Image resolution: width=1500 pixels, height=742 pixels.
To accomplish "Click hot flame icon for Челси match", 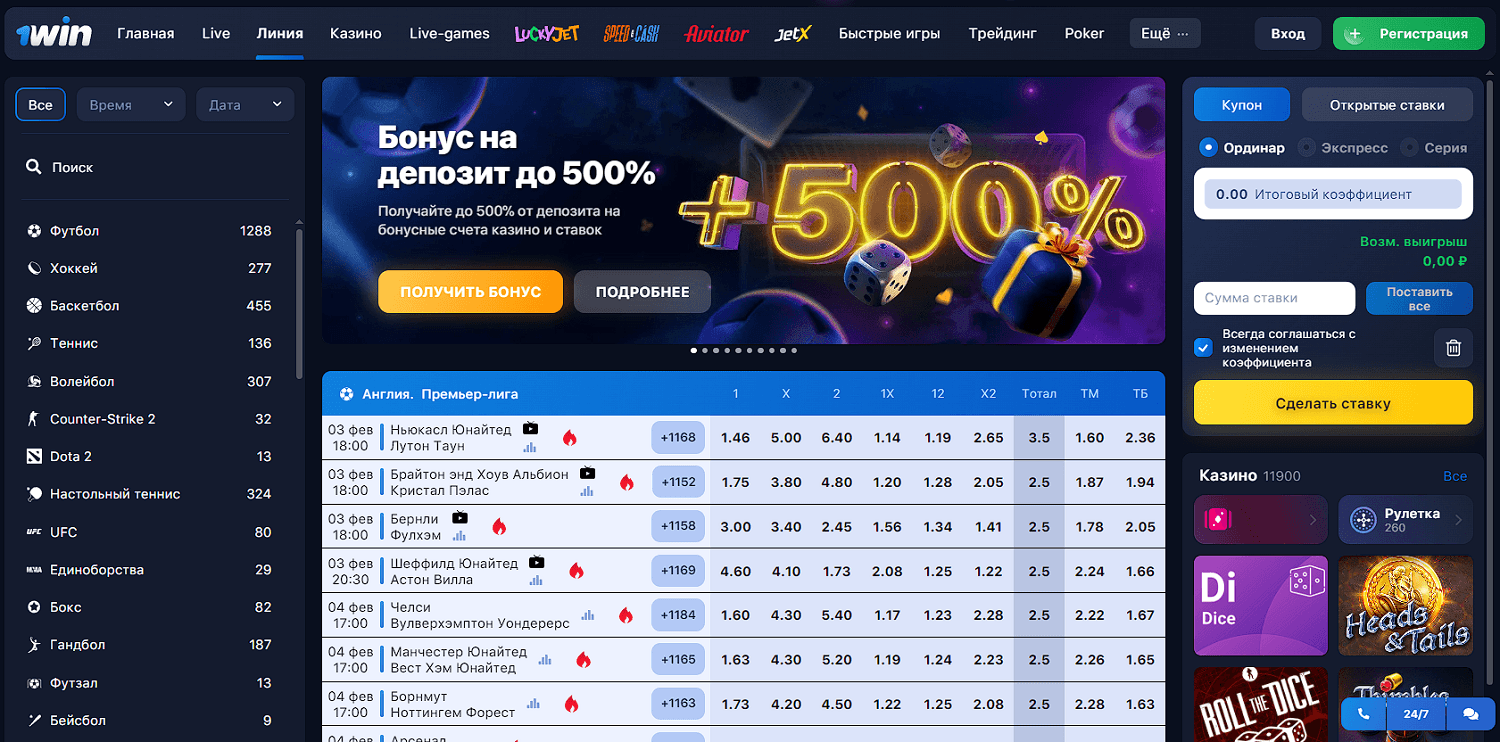I will (626, 615).
